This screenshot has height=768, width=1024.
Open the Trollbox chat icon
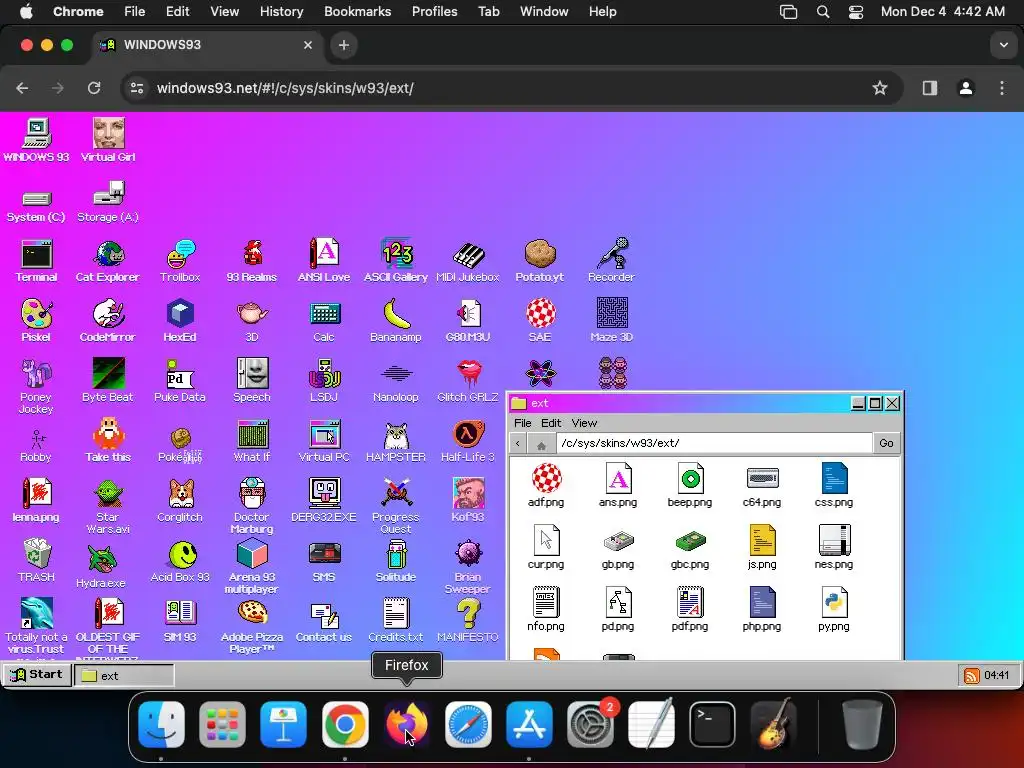(180, 261)
